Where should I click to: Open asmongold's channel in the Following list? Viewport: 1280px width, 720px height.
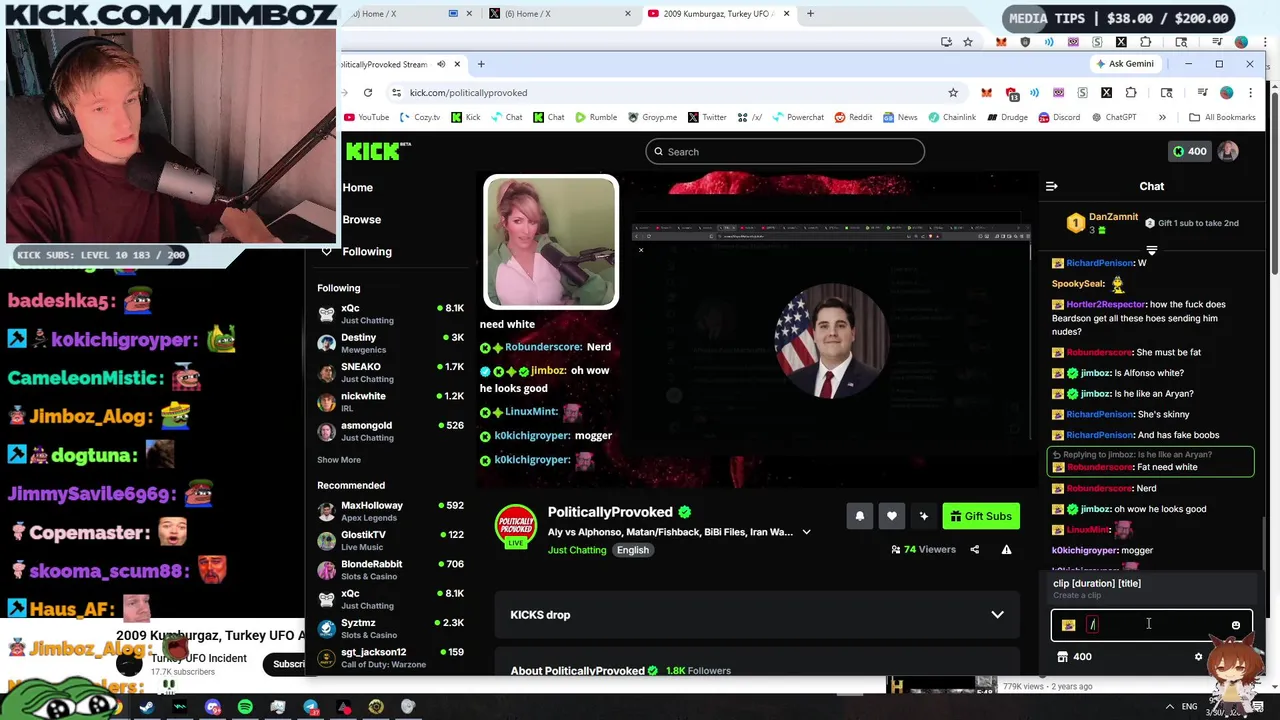click(390, 431)
